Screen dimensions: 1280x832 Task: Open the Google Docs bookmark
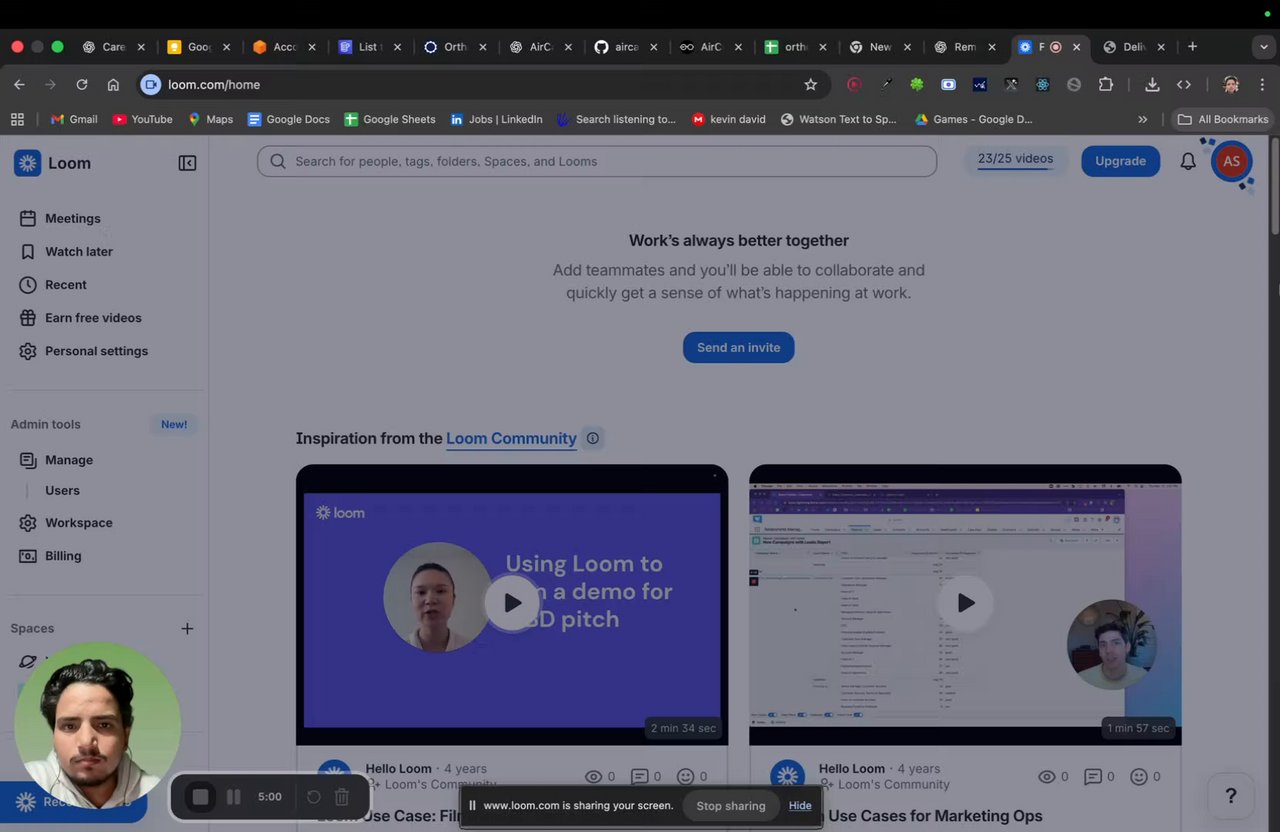coord(288,119)
